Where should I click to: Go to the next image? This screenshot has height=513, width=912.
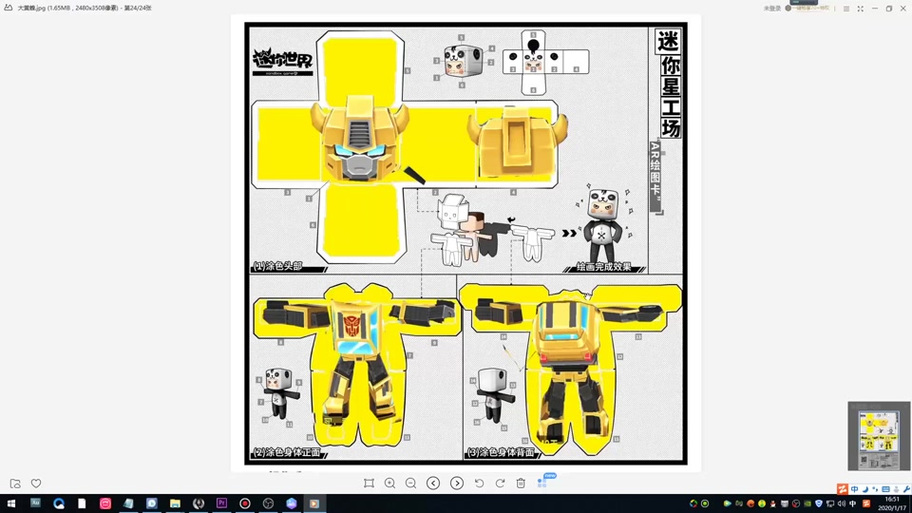[457, 483]
